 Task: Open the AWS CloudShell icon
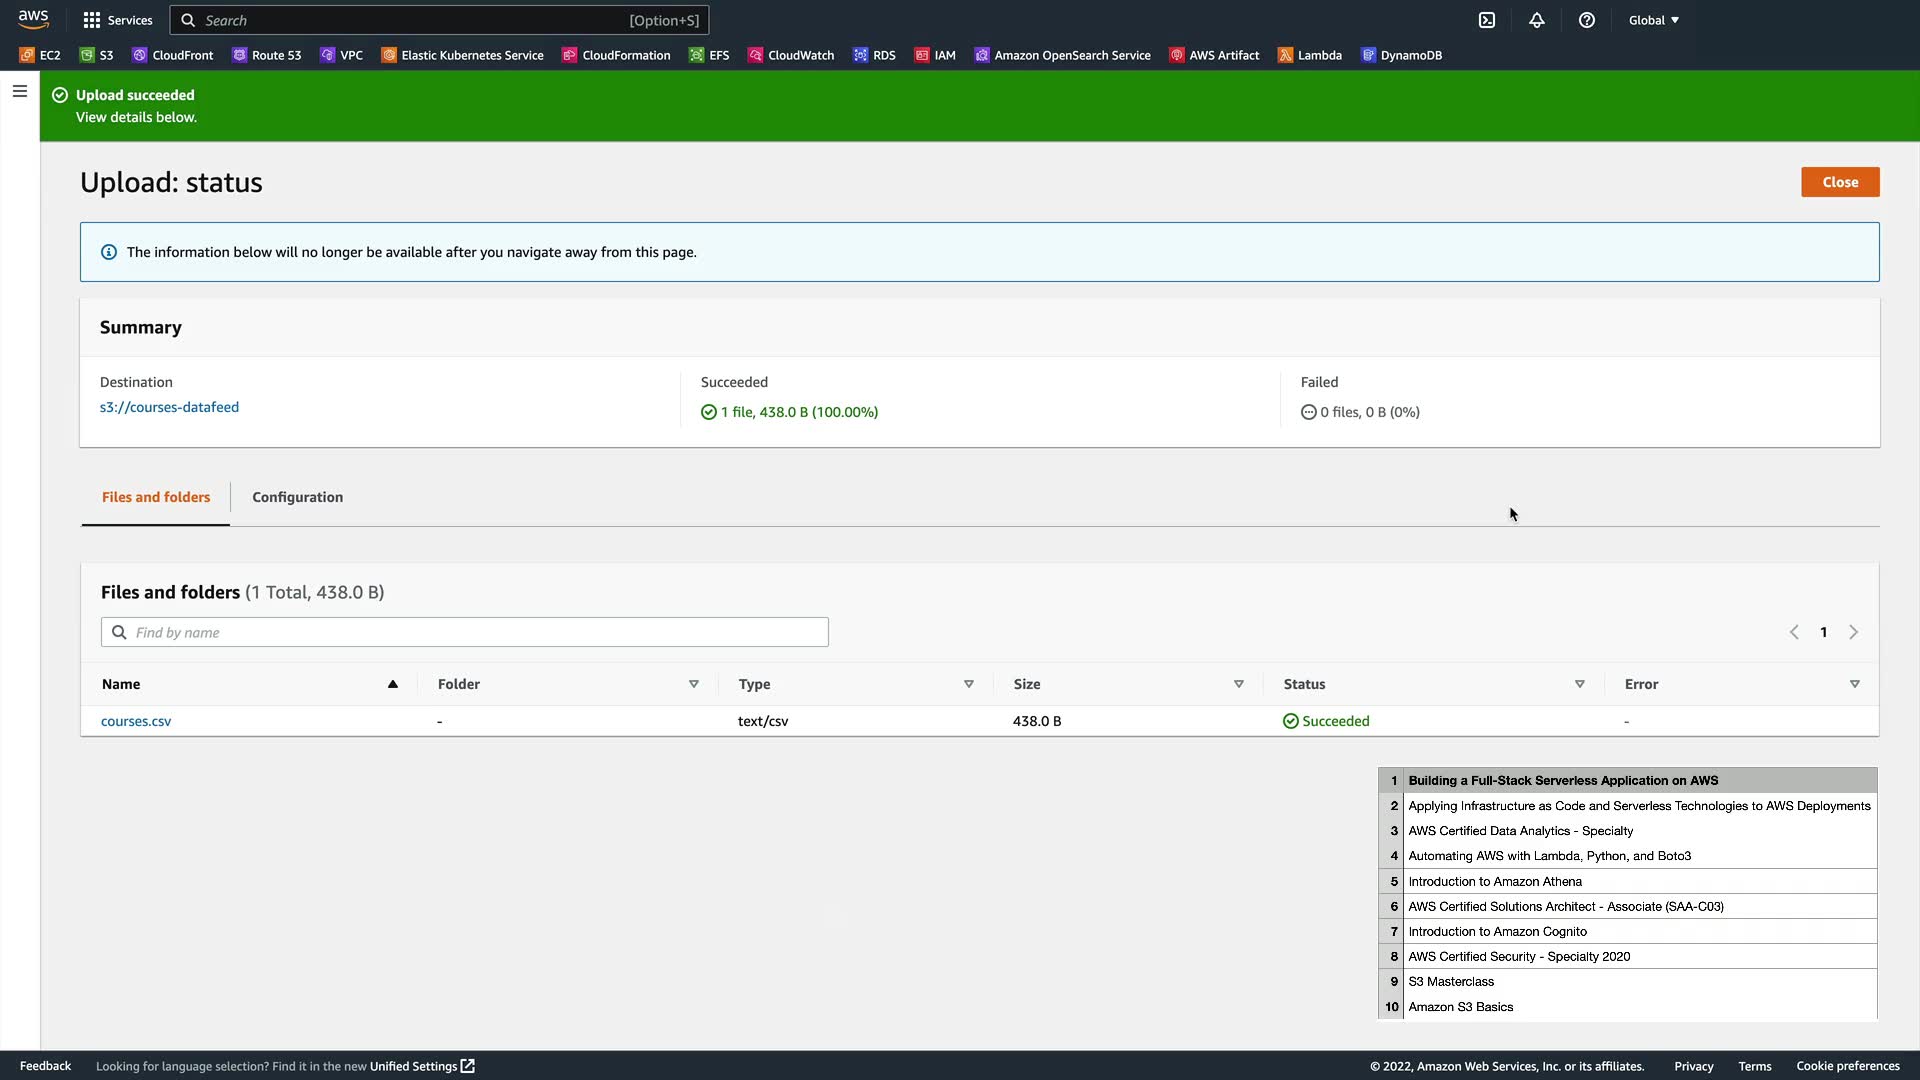click(x=1487, y=20)
